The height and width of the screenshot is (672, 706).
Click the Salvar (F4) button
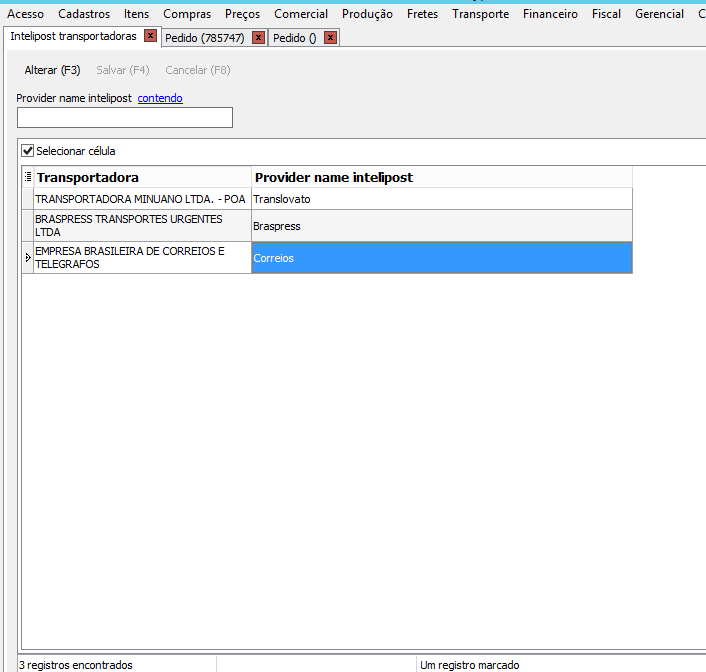[122, 70]
